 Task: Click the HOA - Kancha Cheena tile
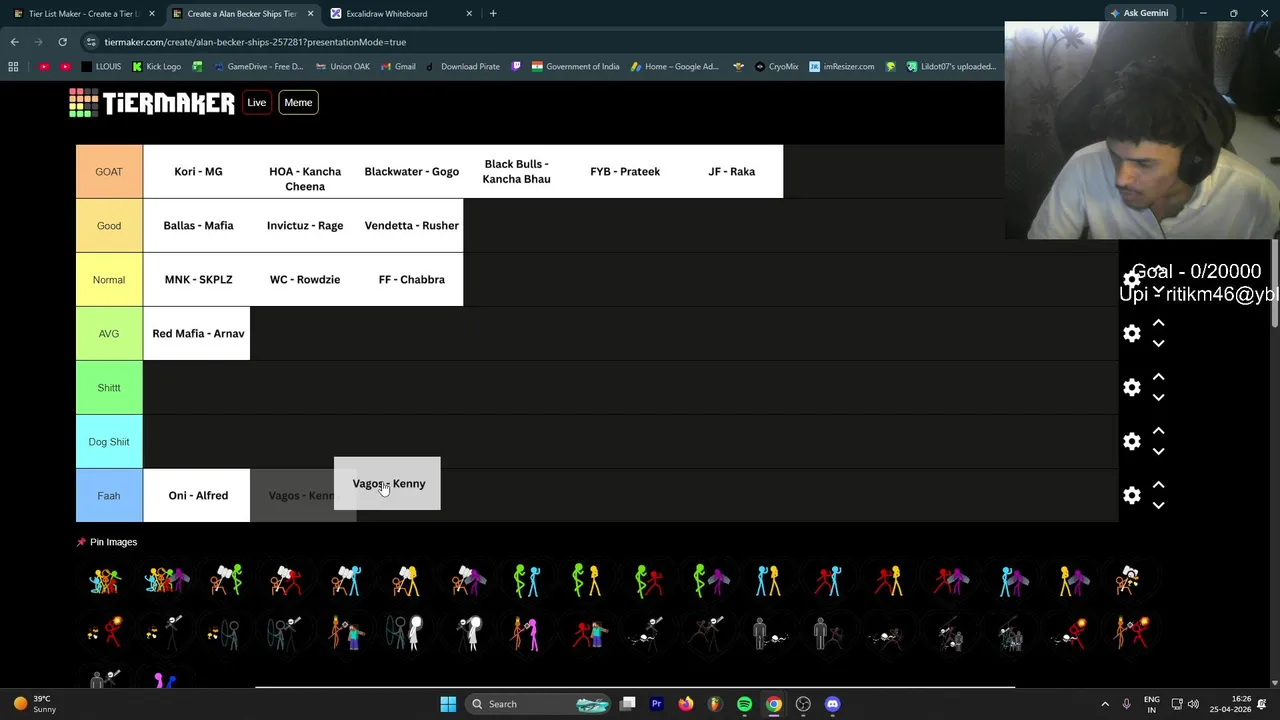304,171
